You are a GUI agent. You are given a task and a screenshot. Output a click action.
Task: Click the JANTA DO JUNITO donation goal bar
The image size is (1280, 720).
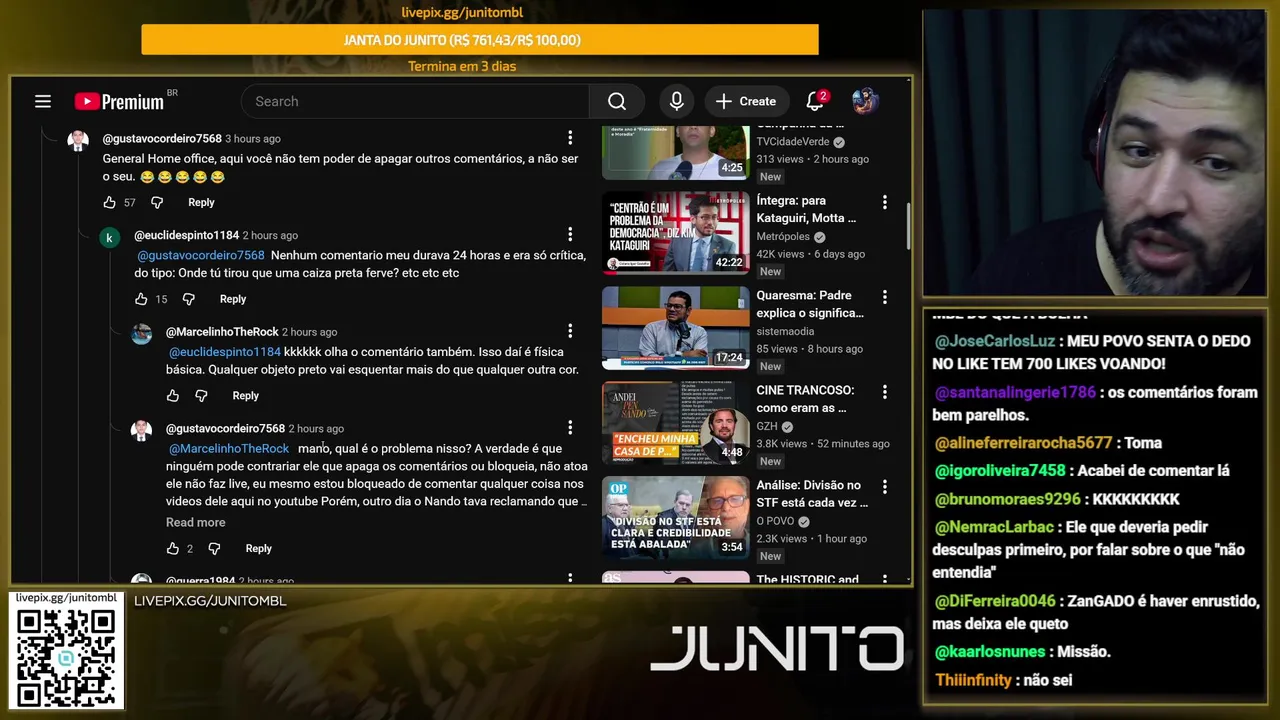tap(480, 40)
